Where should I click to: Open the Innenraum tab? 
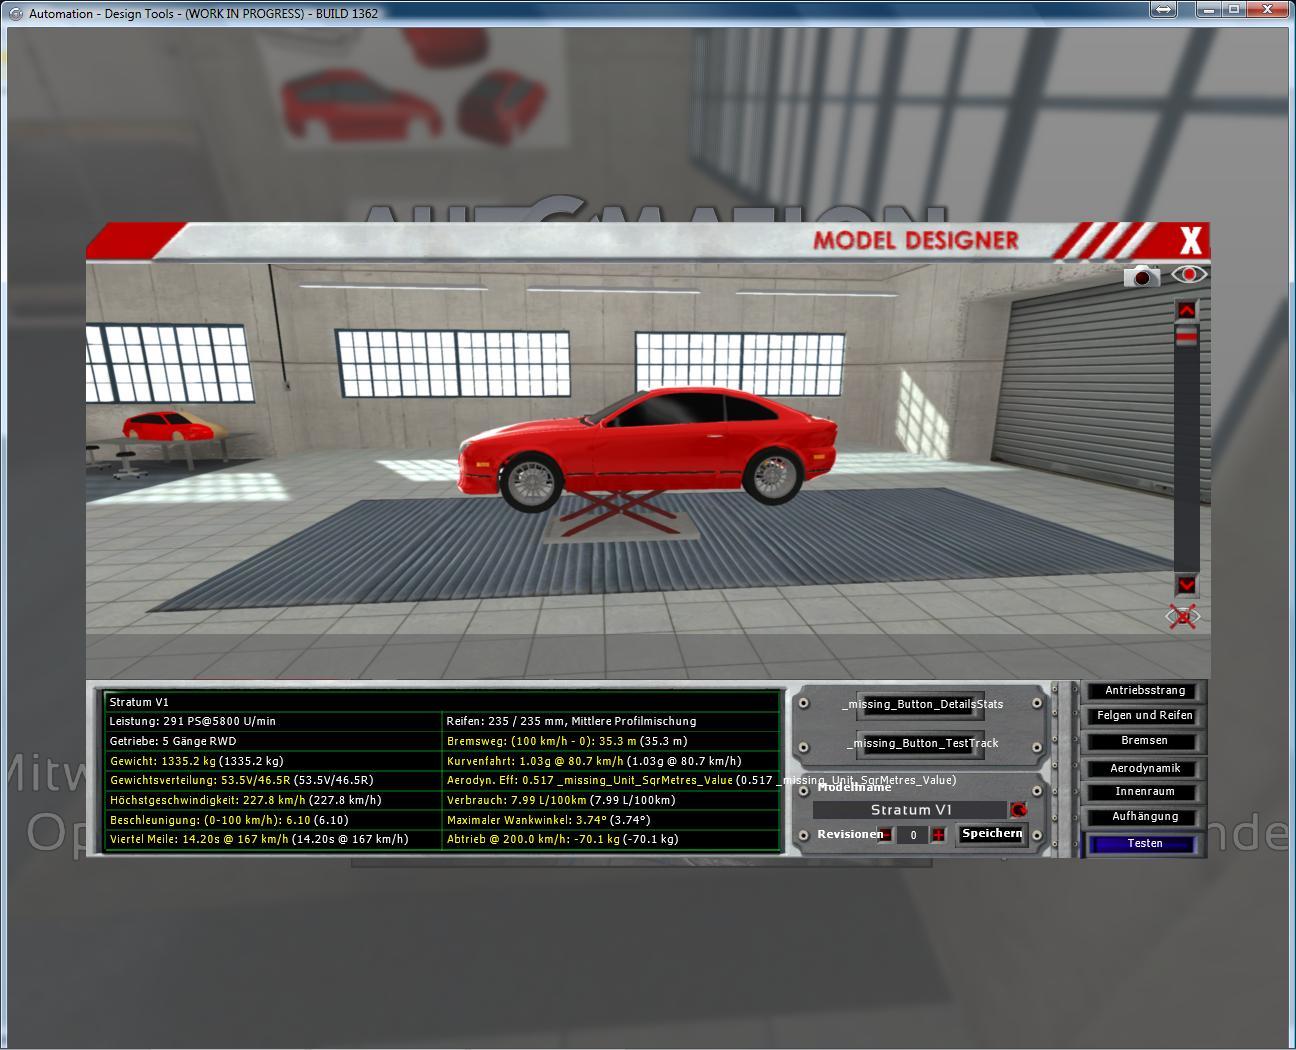coord(1144,792)
